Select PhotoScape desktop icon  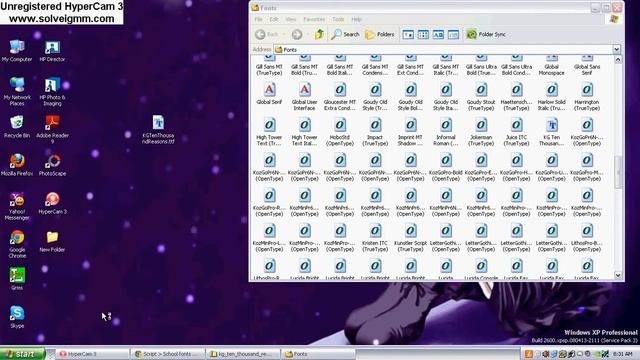tap(52, 165)
